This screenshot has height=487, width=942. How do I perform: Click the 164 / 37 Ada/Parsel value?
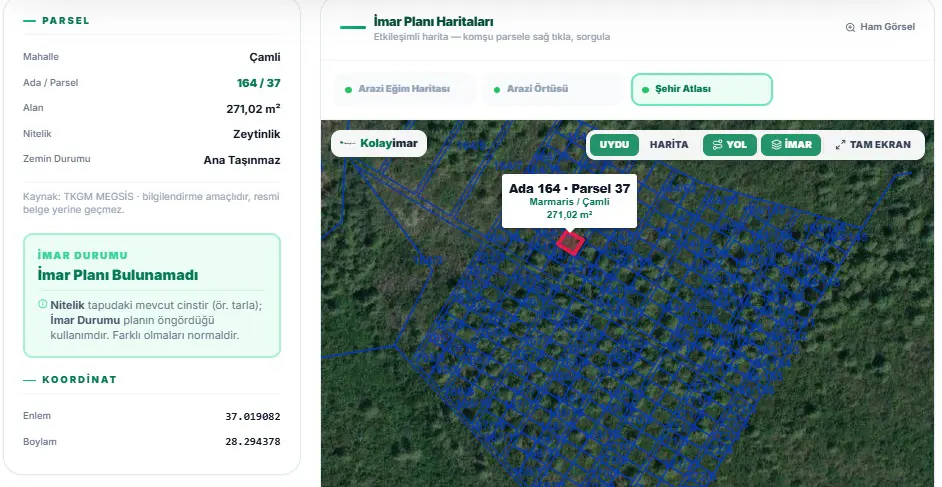[258, 83]
